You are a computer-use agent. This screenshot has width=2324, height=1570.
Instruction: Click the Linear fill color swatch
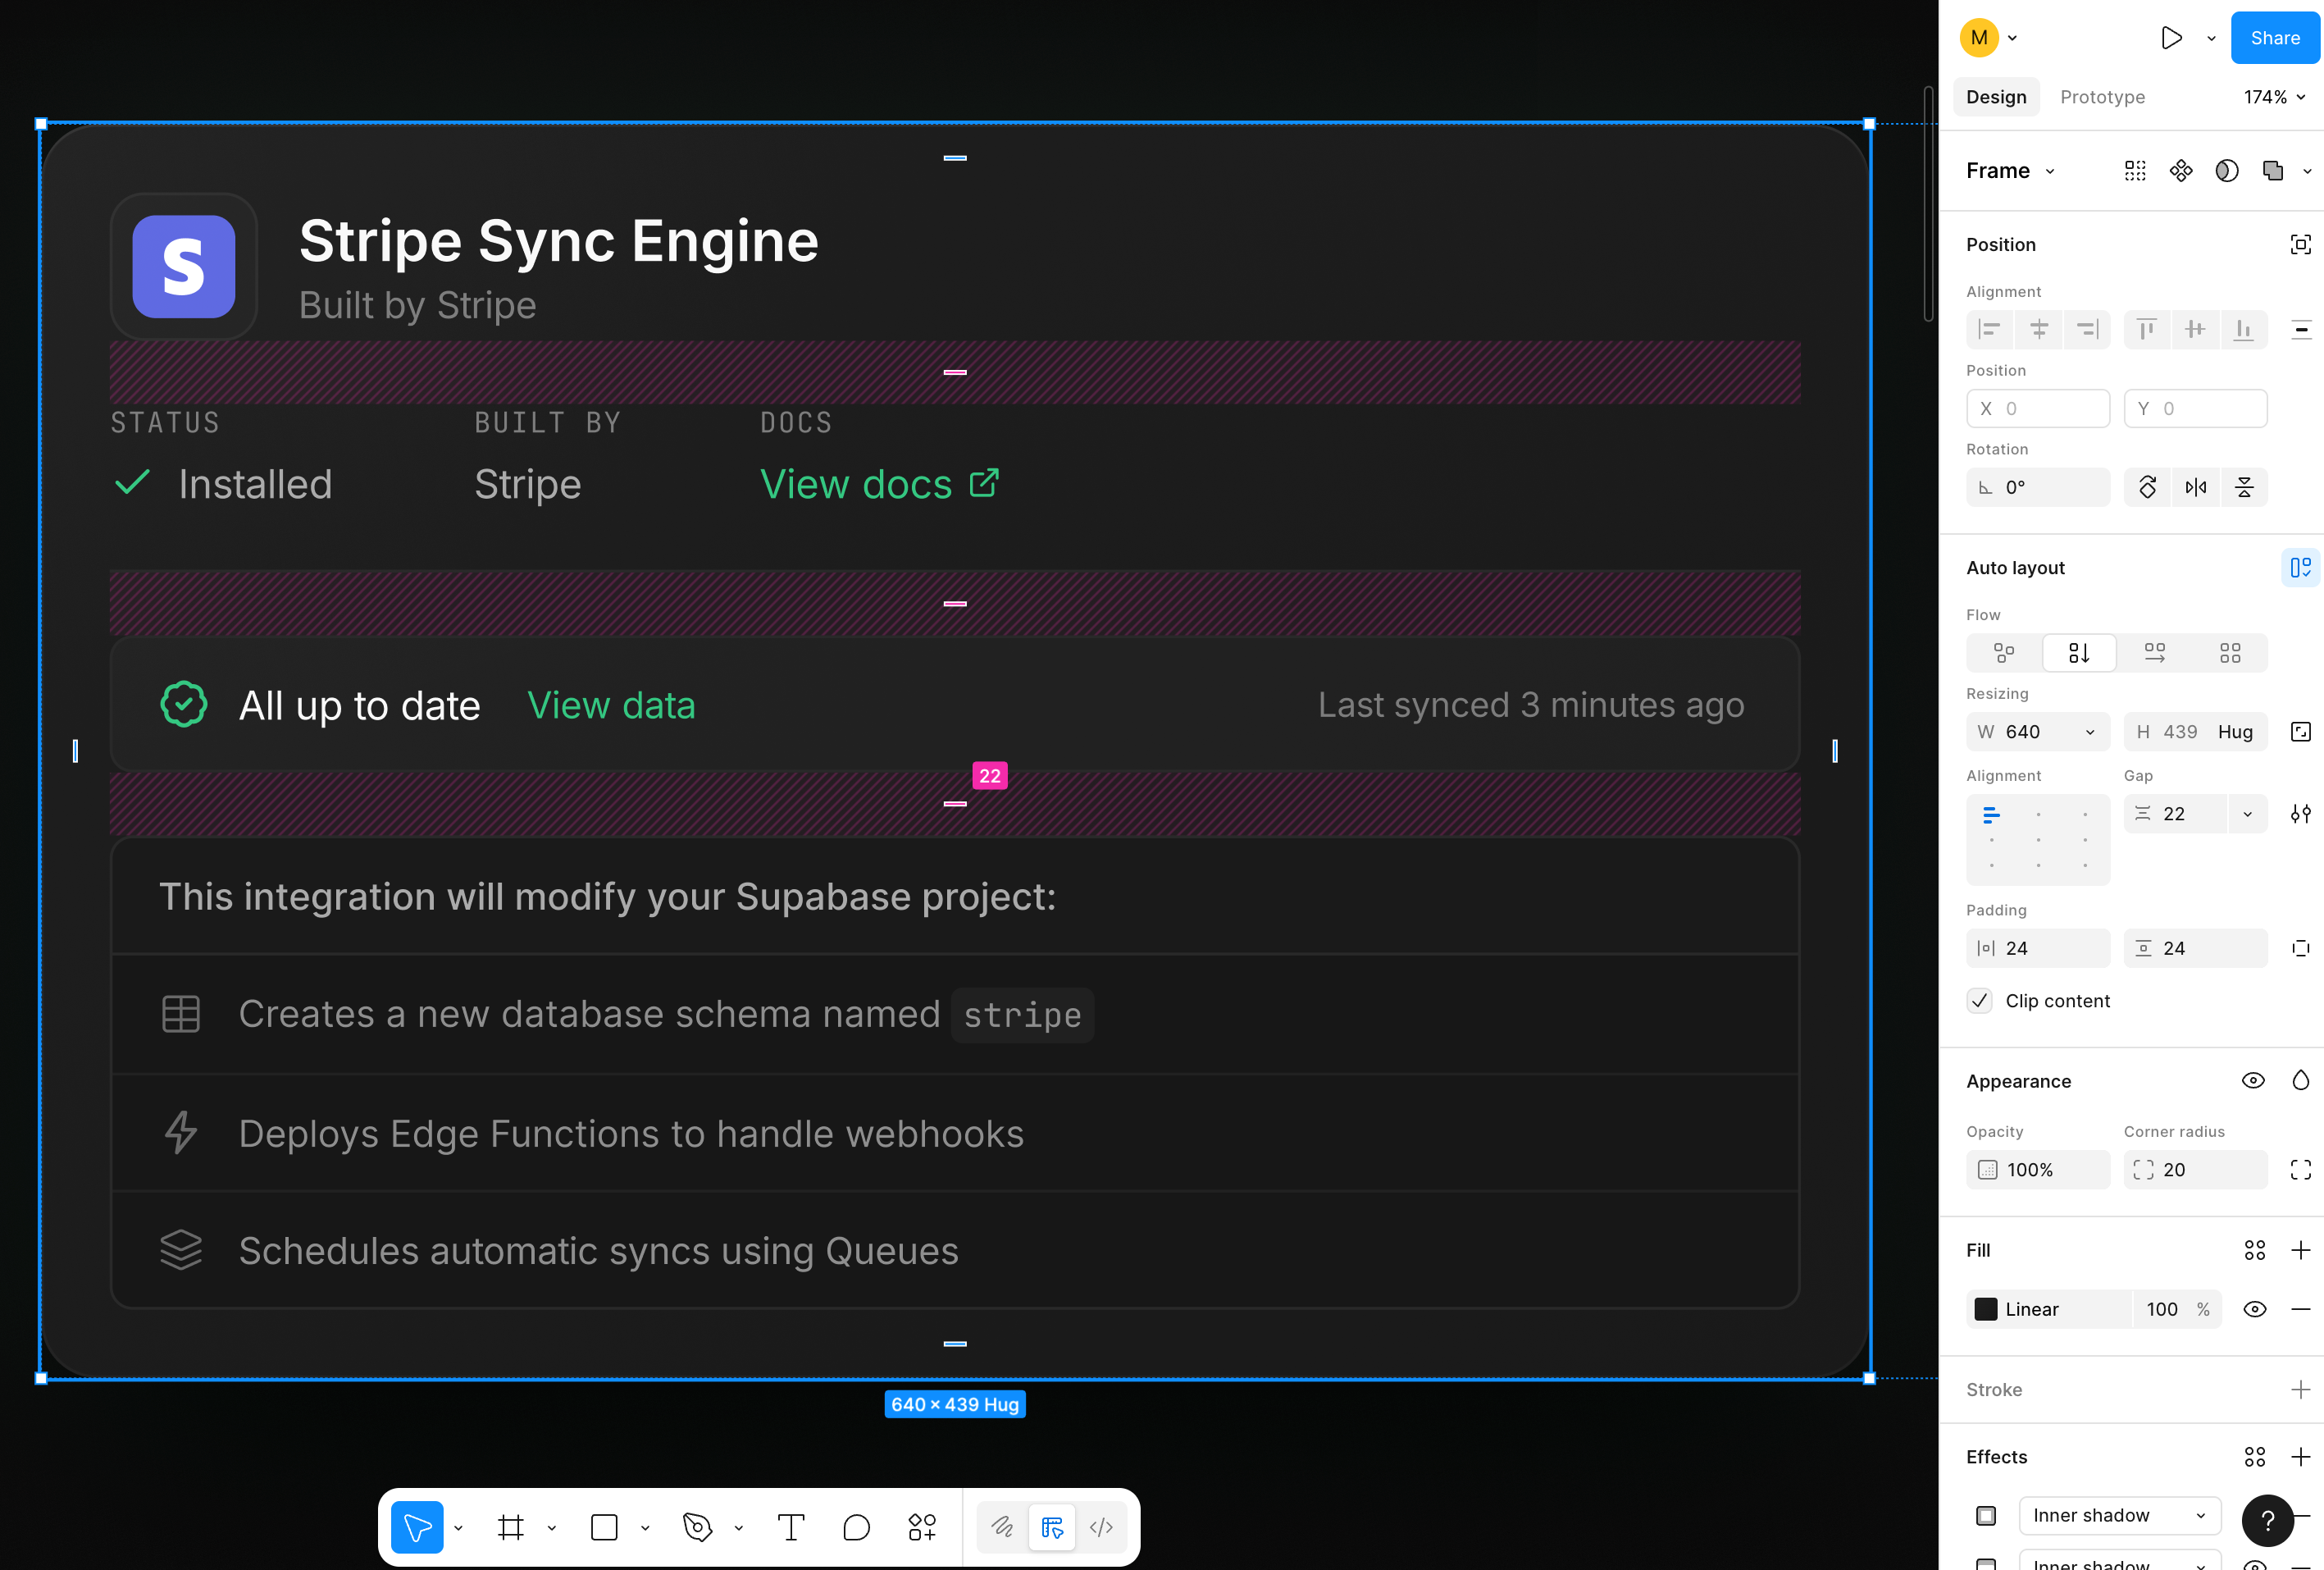point(1986,1309)
